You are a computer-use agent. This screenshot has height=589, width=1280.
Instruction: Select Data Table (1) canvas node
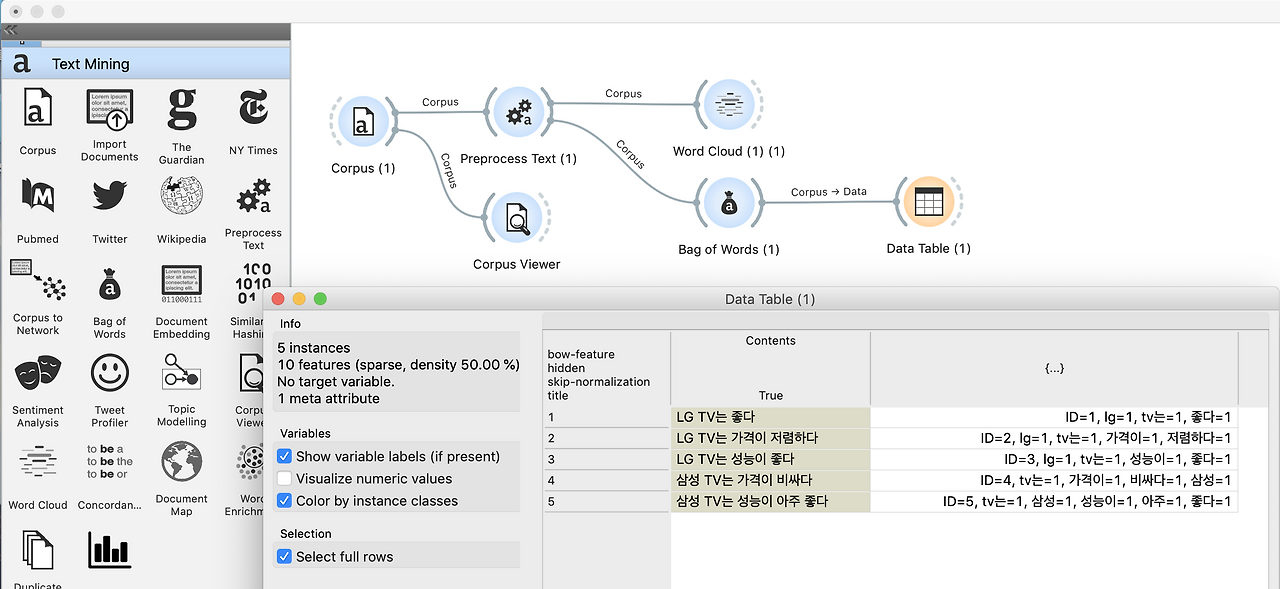coord(928,201)
